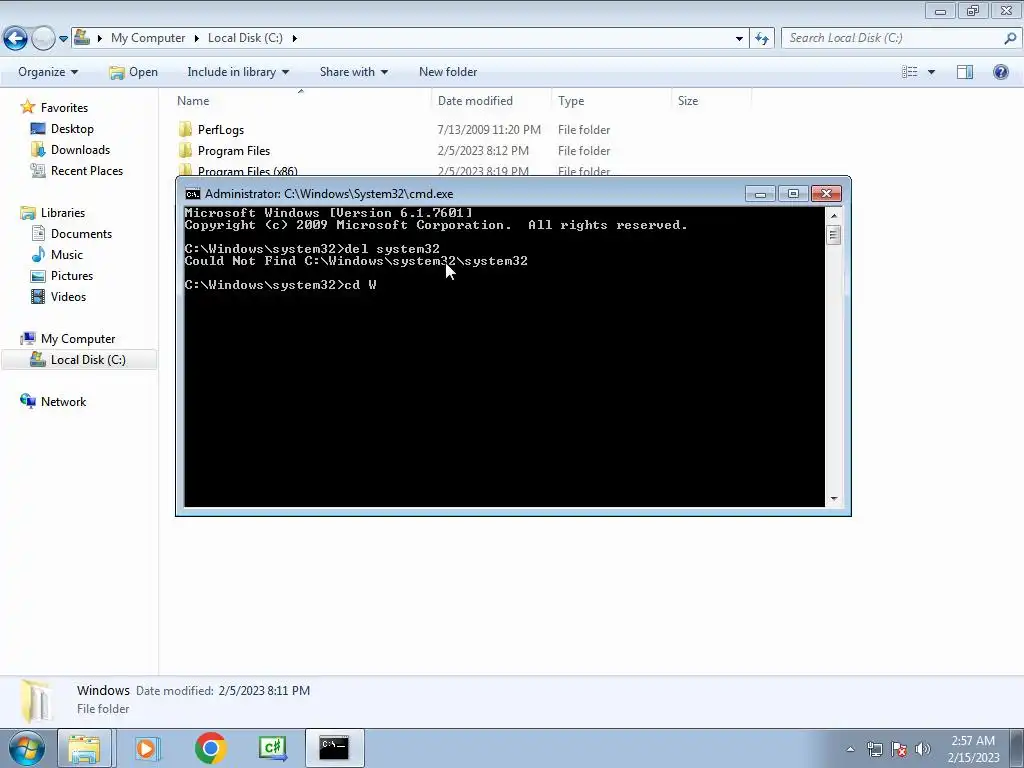Open Windows Explorer from the taskbar
Viewport: 1024px width, 768px height.
[84, 748]
